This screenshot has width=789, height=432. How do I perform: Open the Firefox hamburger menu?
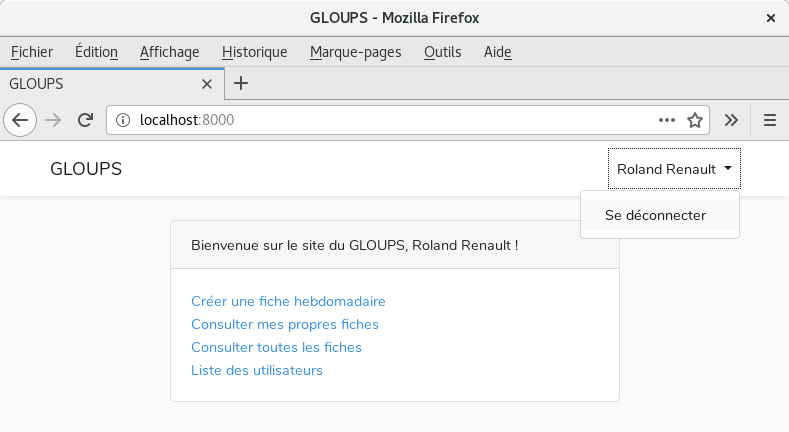[x=770, y=120]
